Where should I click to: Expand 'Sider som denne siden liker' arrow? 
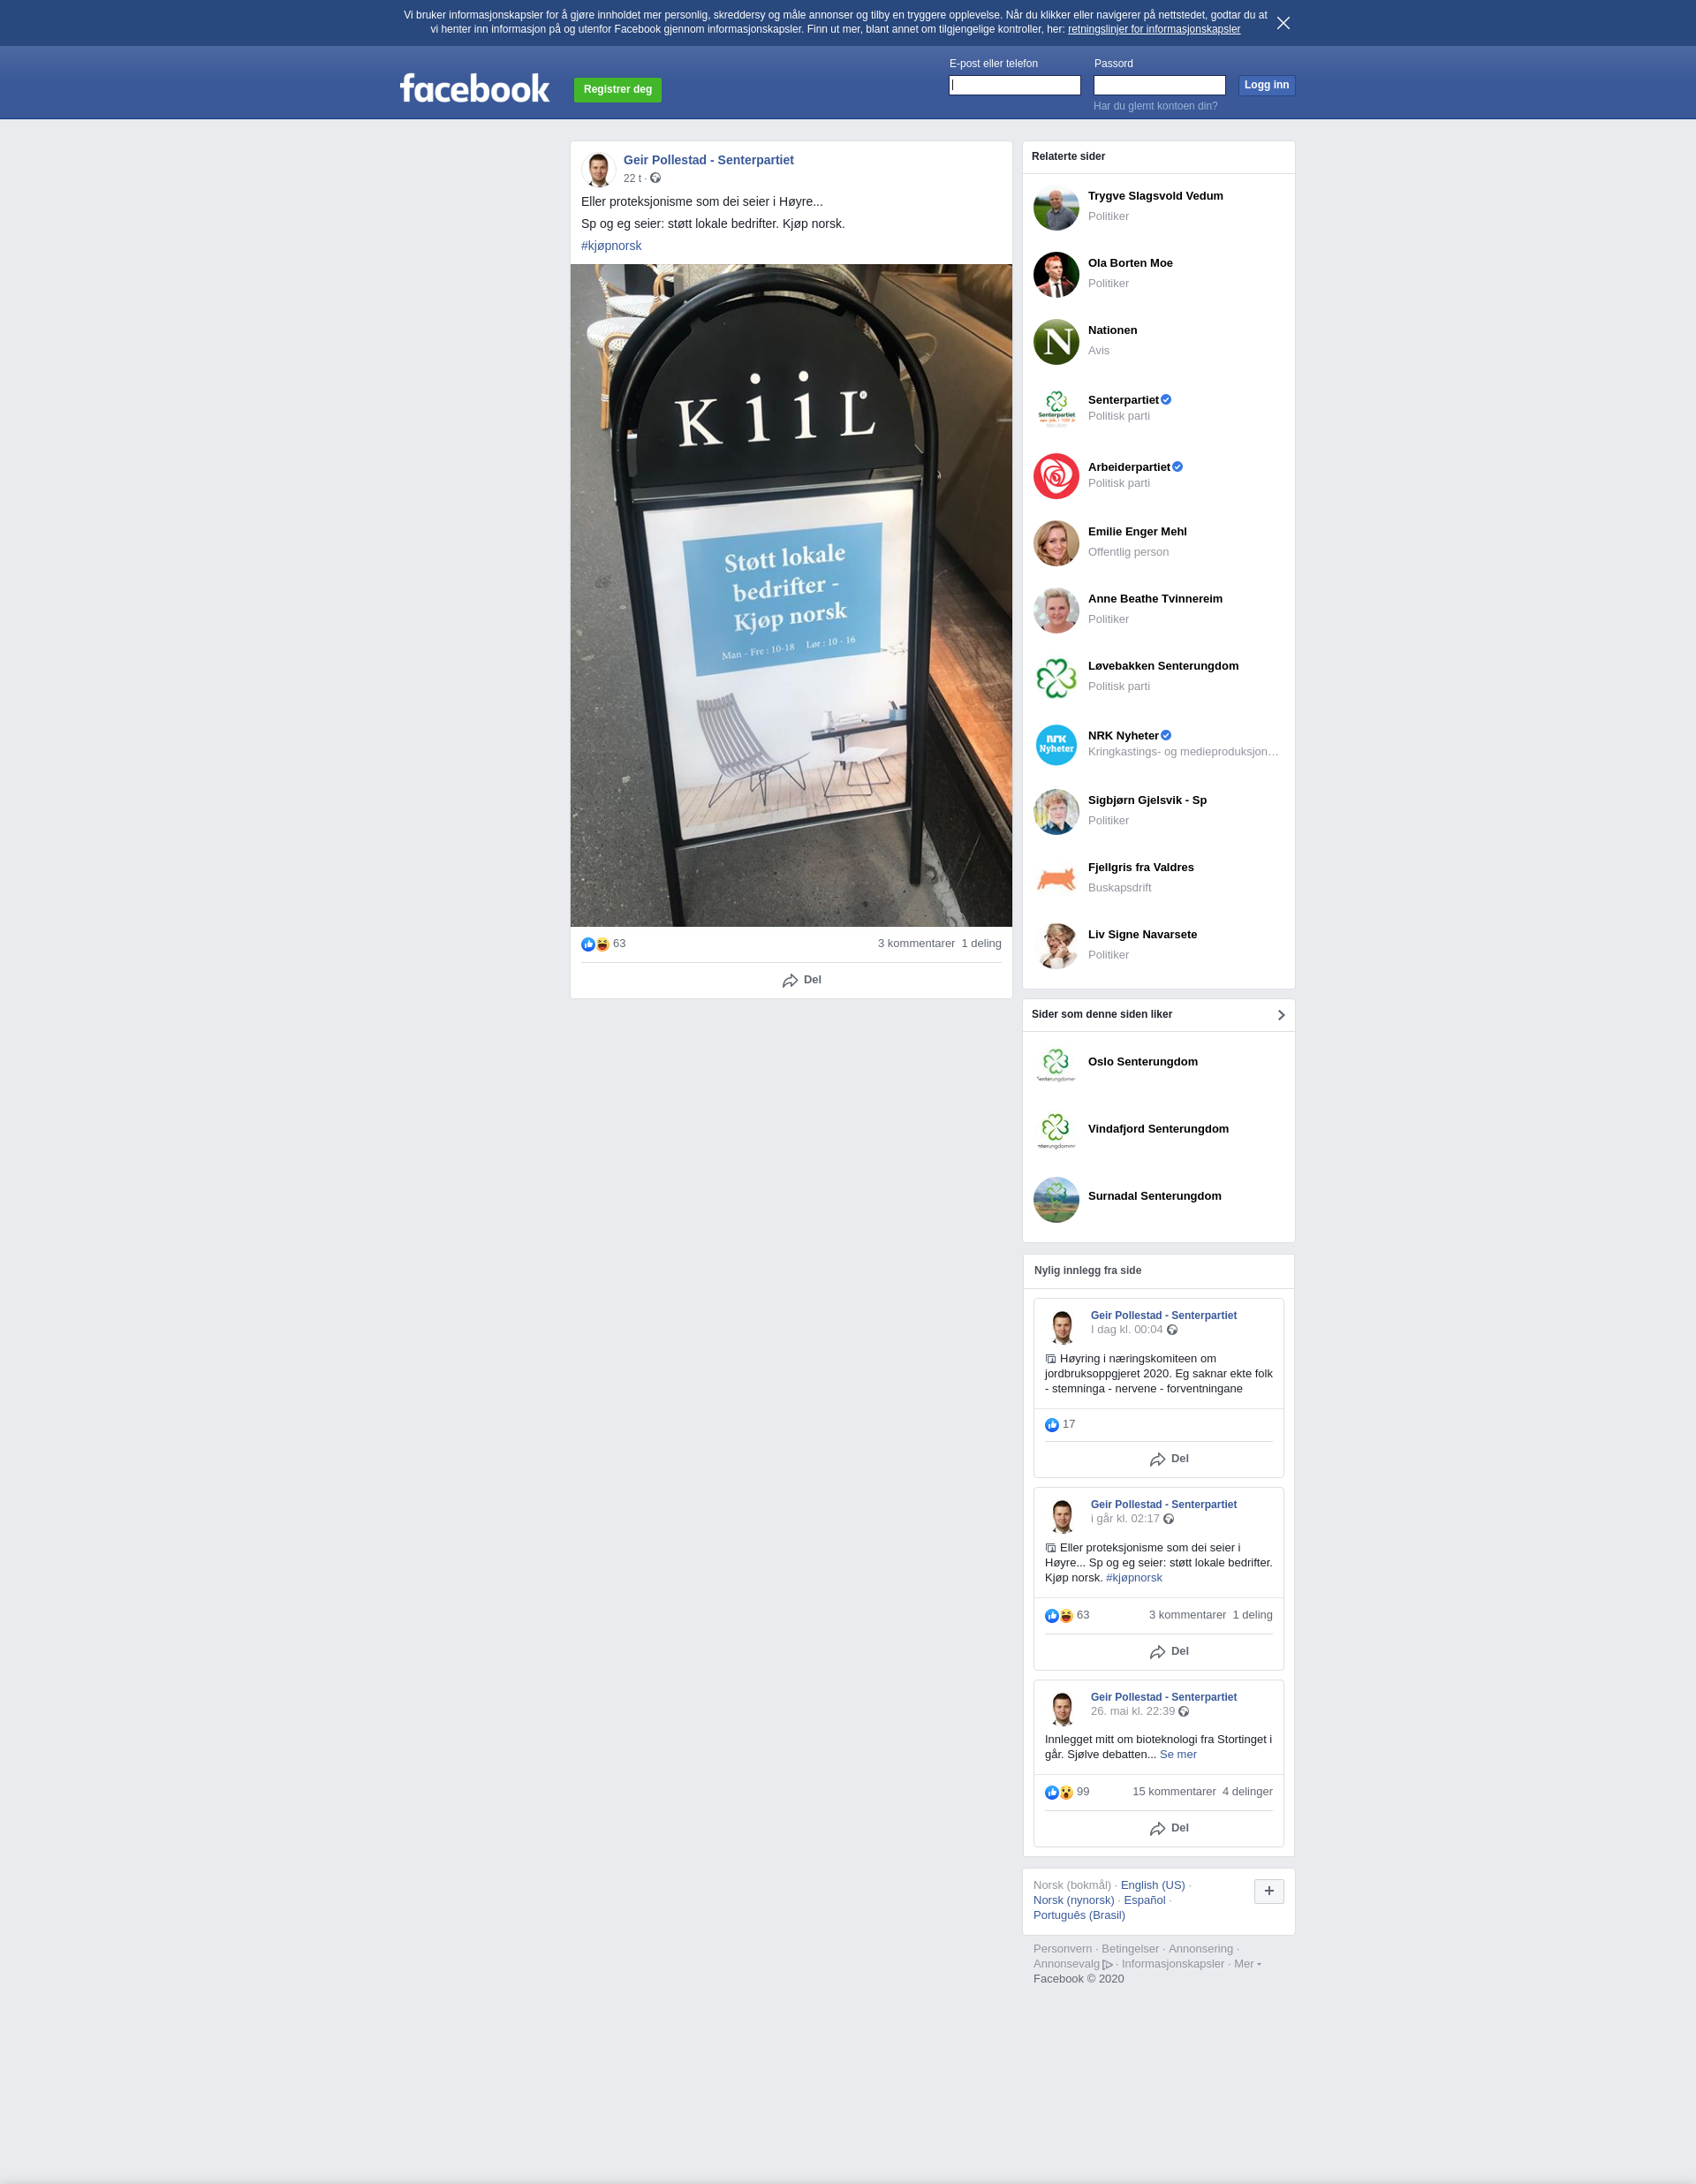tap(1281, 1015)
